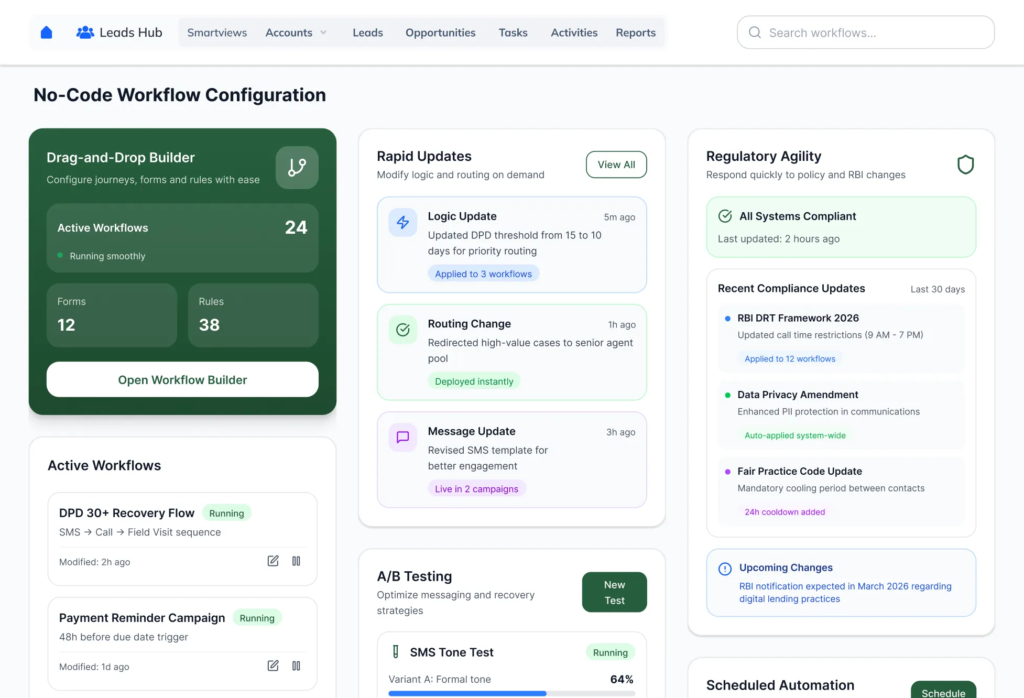Viewport: 1024px width, 698px height.
Task: Click the RBI notification link under Upcoming Changes
Action: pyautogui.click(x=845, y=592)
